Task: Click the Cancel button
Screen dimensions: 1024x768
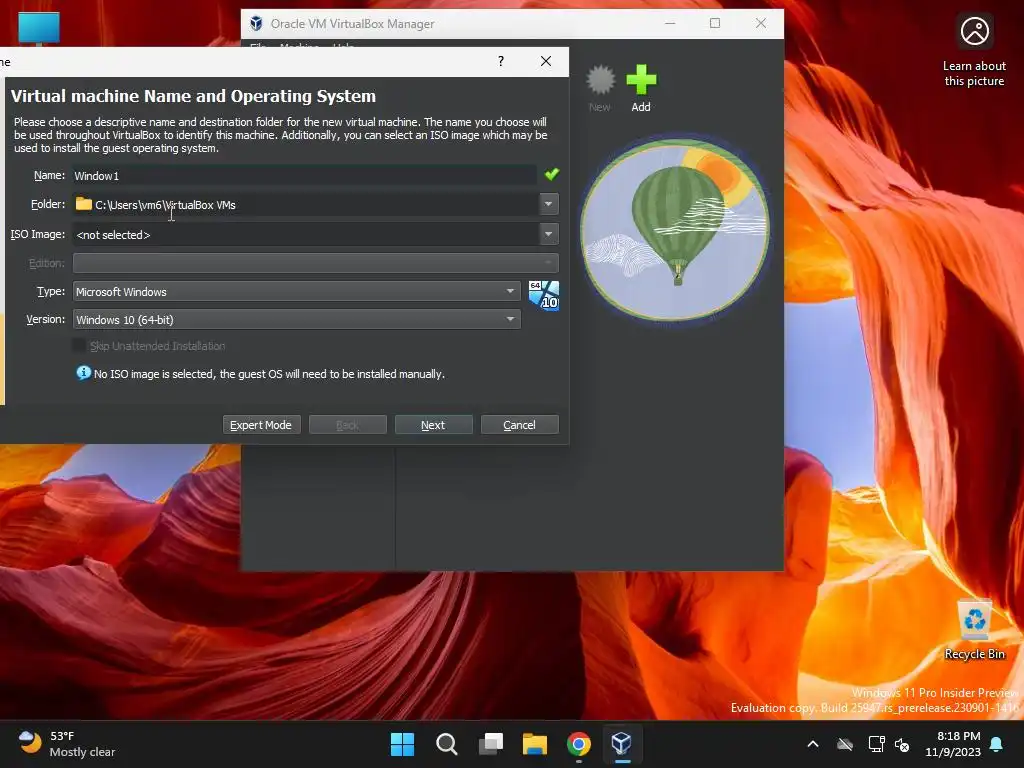Action: tap(519, 424)
